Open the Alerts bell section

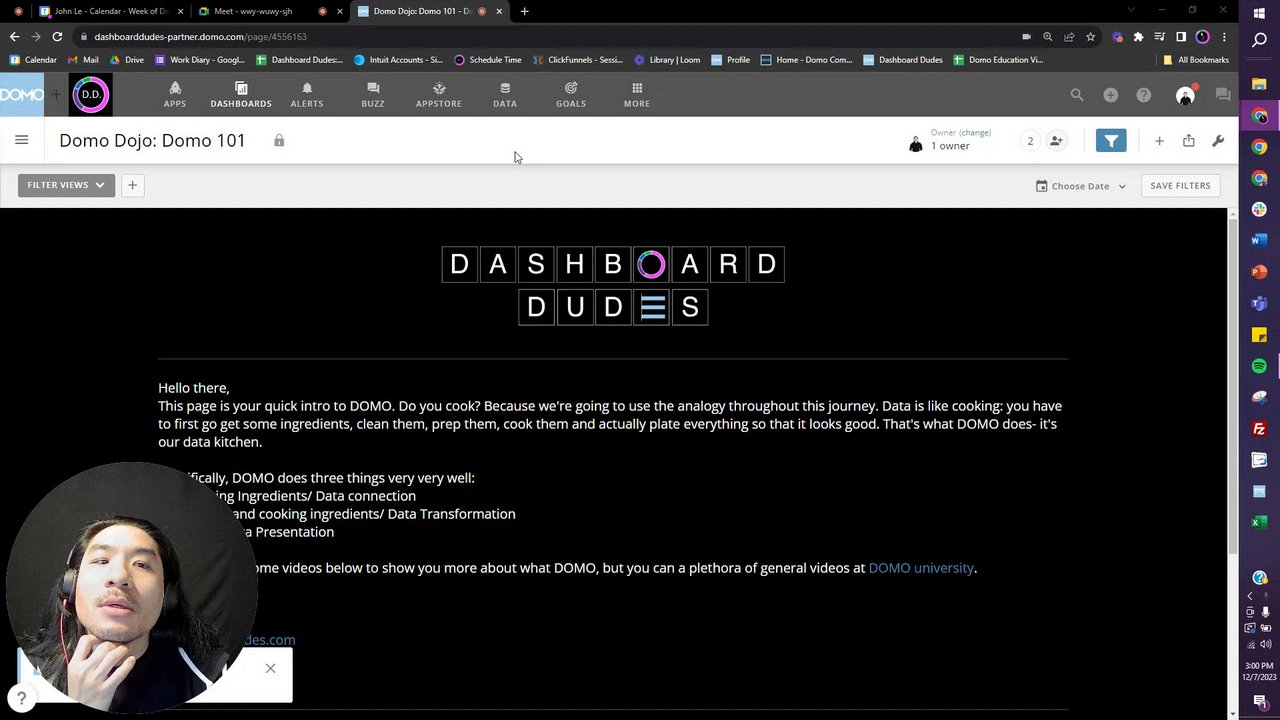[307, 95]
